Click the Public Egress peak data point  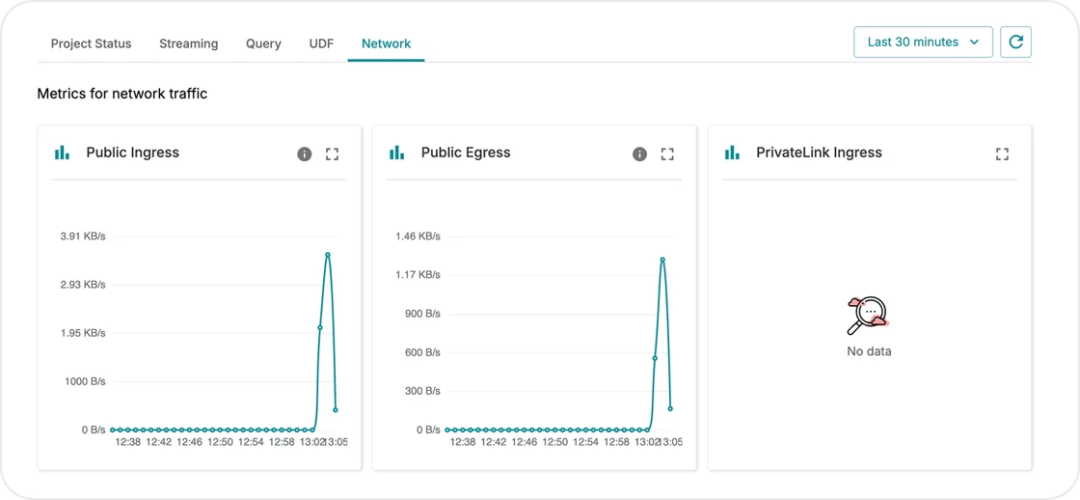(x=662, y=260)
